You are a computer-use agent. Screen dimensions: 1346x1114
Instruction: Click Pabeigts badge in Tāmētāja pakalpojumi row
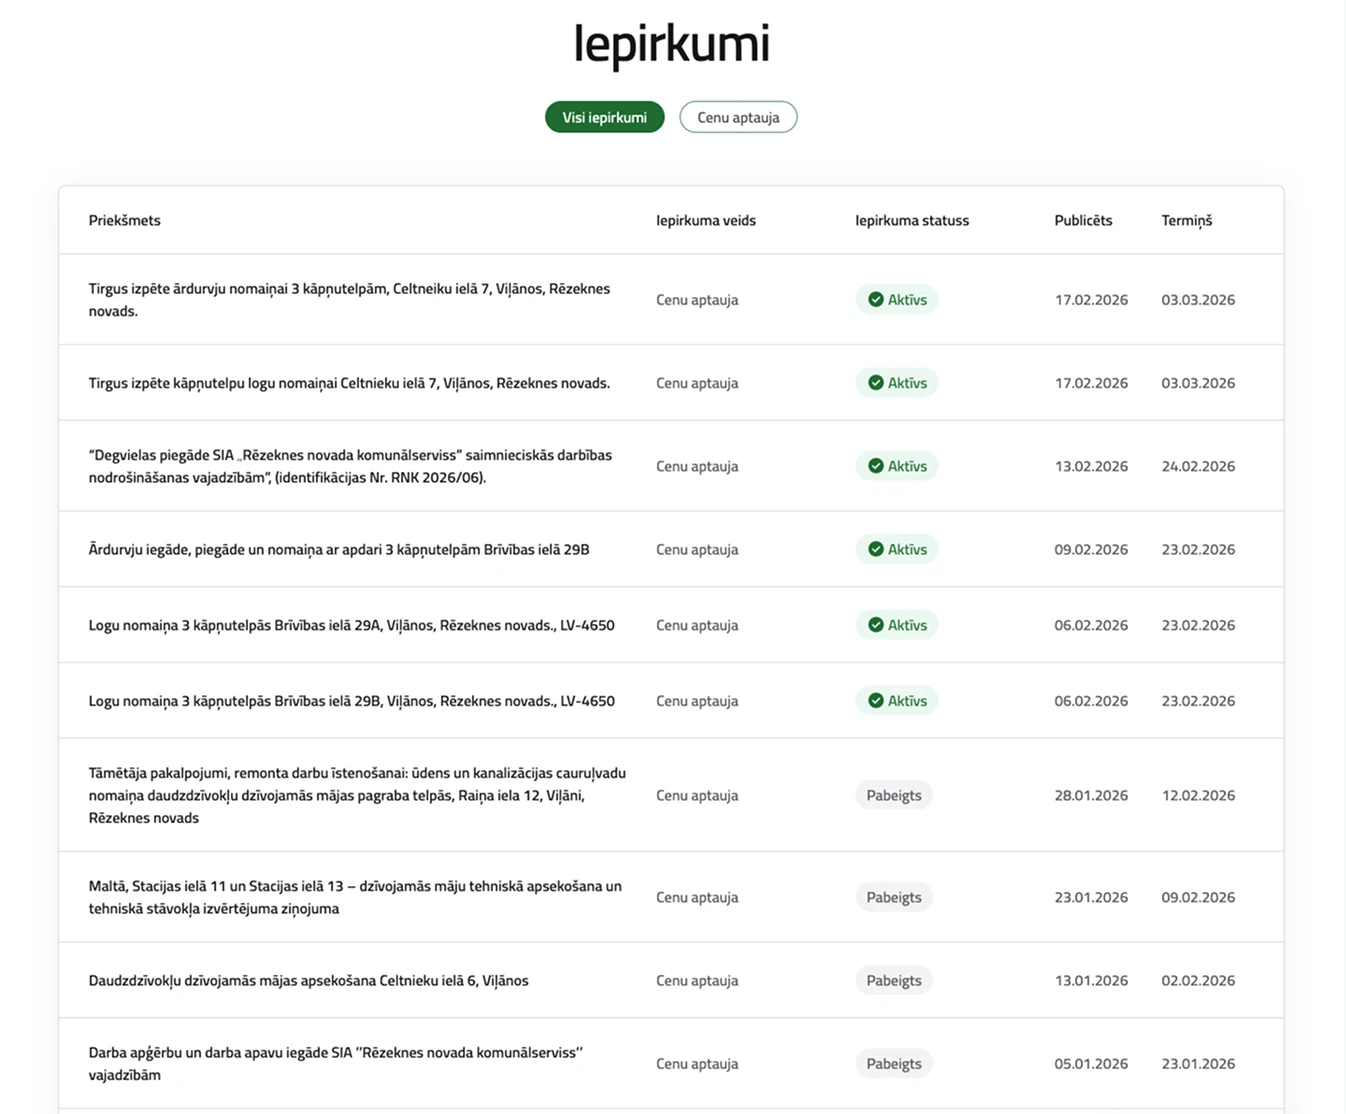[894, 795]
